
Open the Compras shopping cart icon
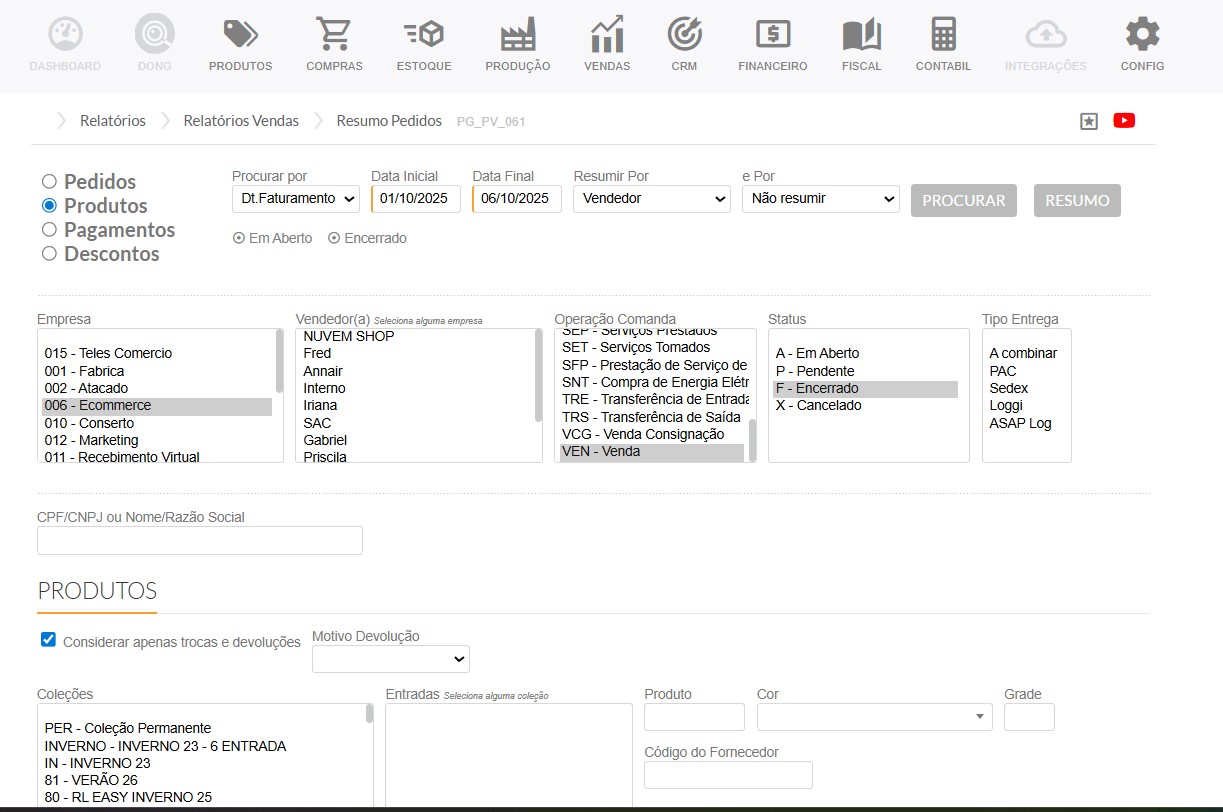[x=334, y=35]
